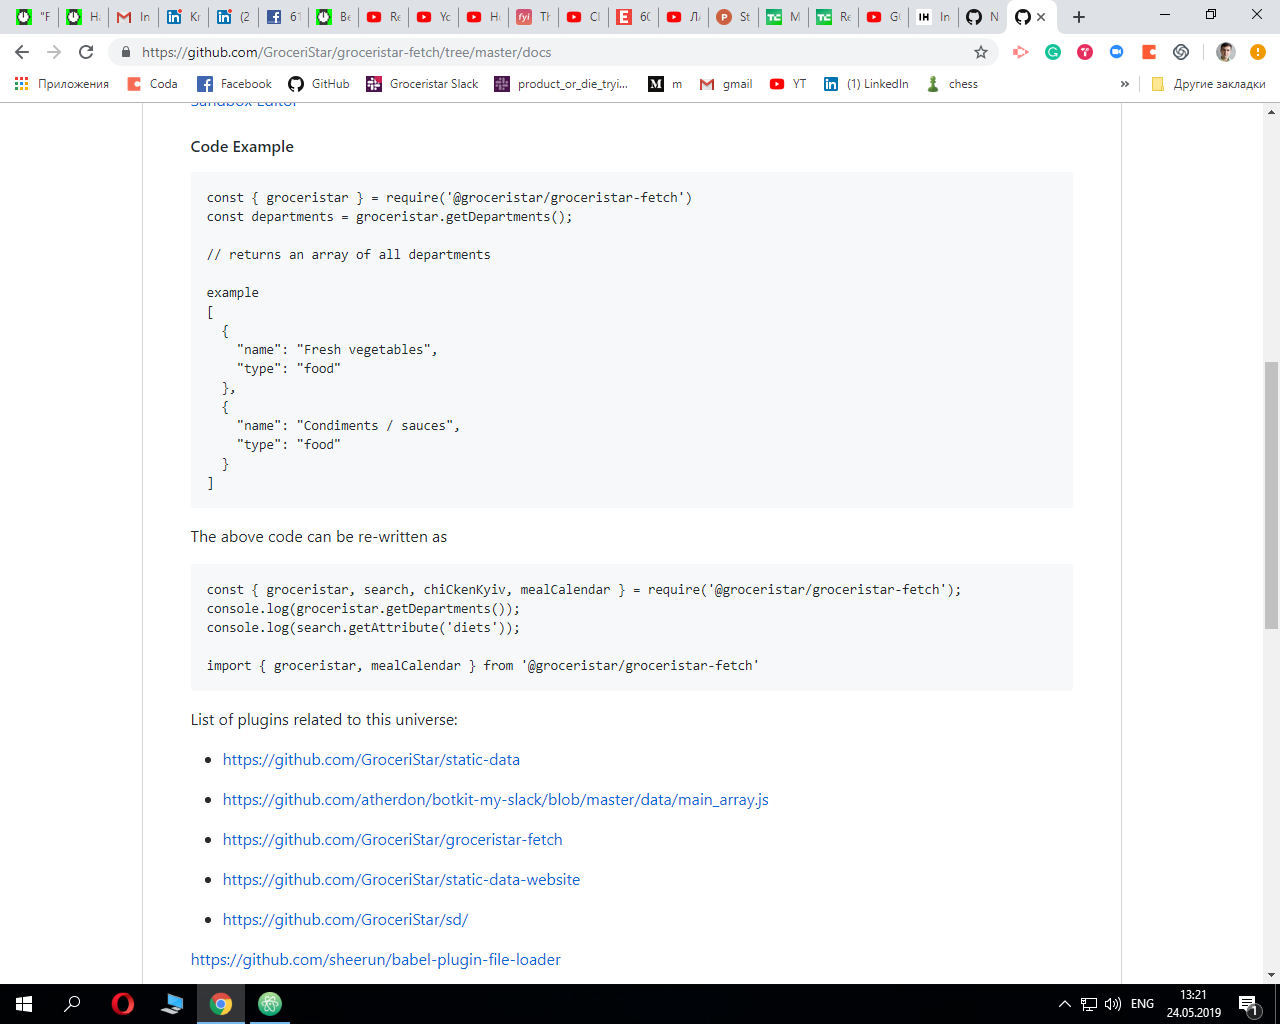Switch to the first TechCrunch tab
This screenshot has height=1024, width=1280.
tap(783, 17)
